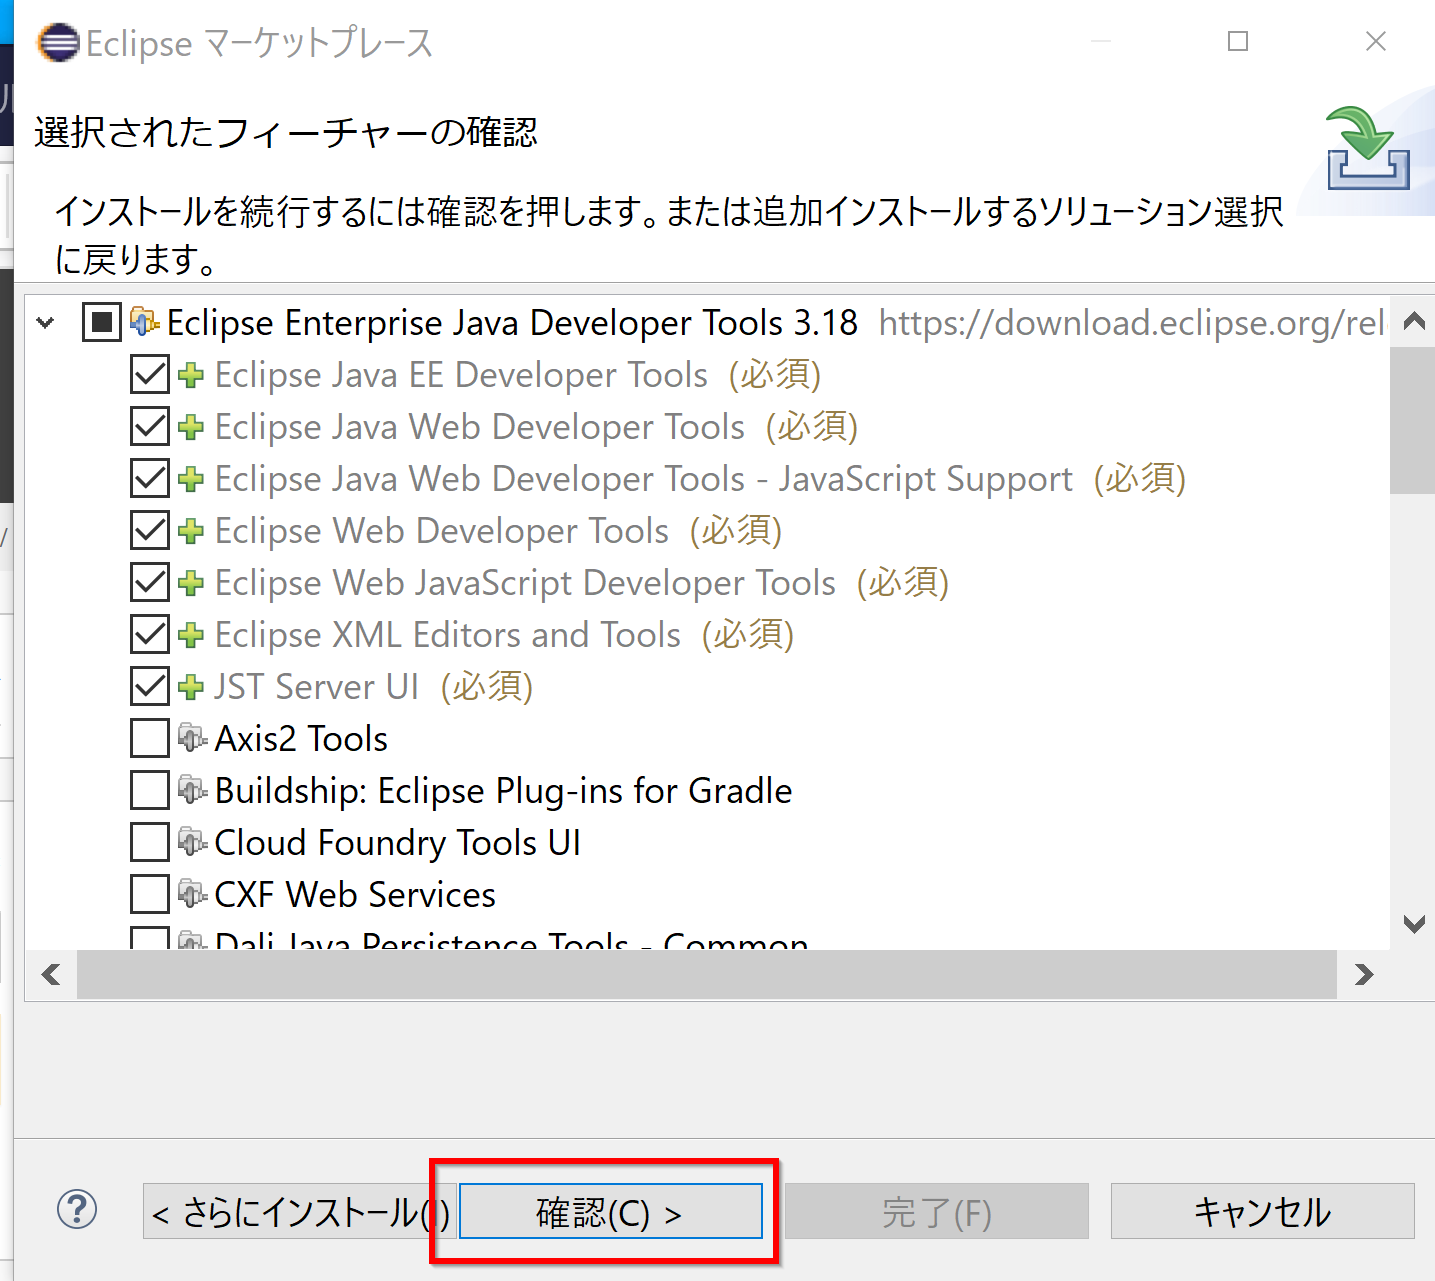Click plus icon of Eclipse Web JavaScript Developer Tools
Image resolution: width=1435 pixels, height=1281 pixels.
191,583
